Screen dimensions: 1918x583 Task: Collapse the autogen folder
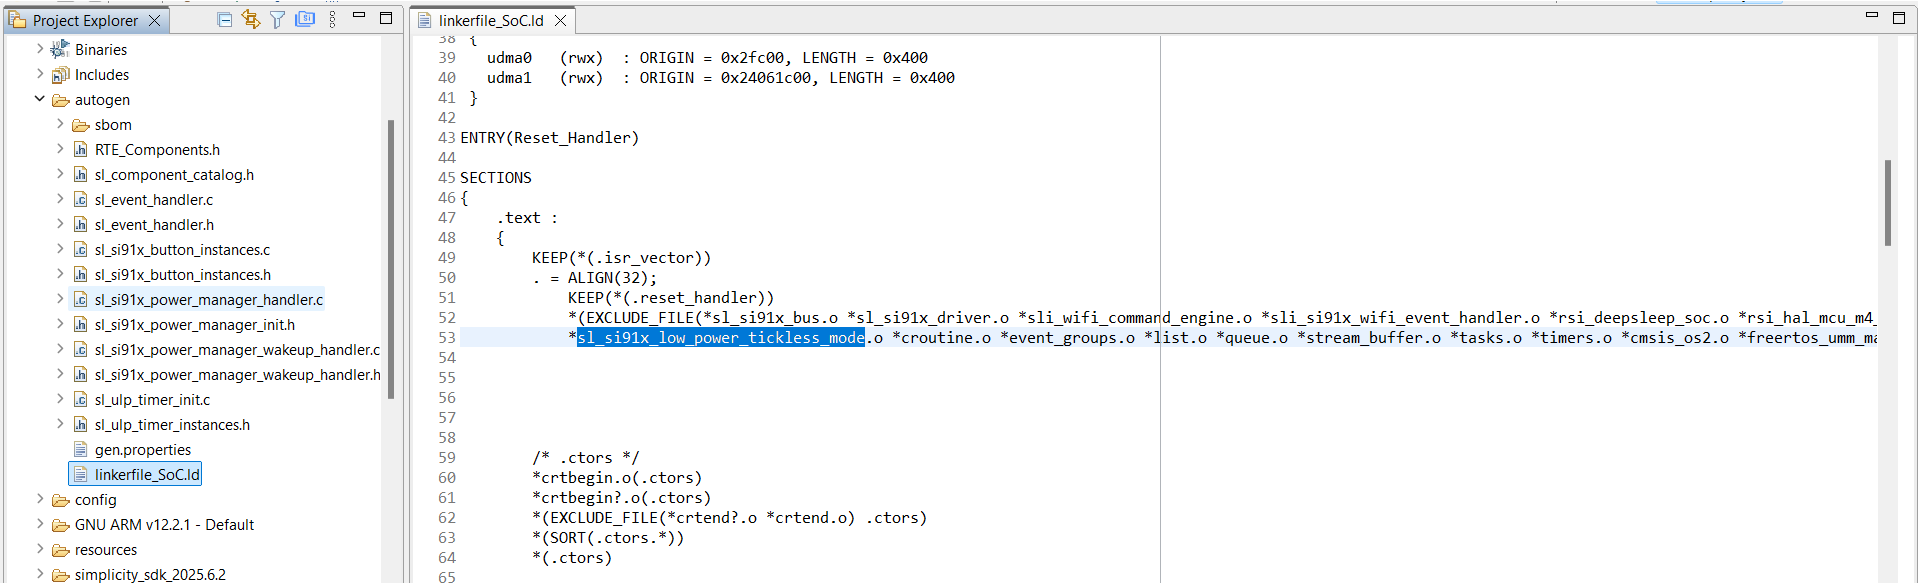coord(40,99)
